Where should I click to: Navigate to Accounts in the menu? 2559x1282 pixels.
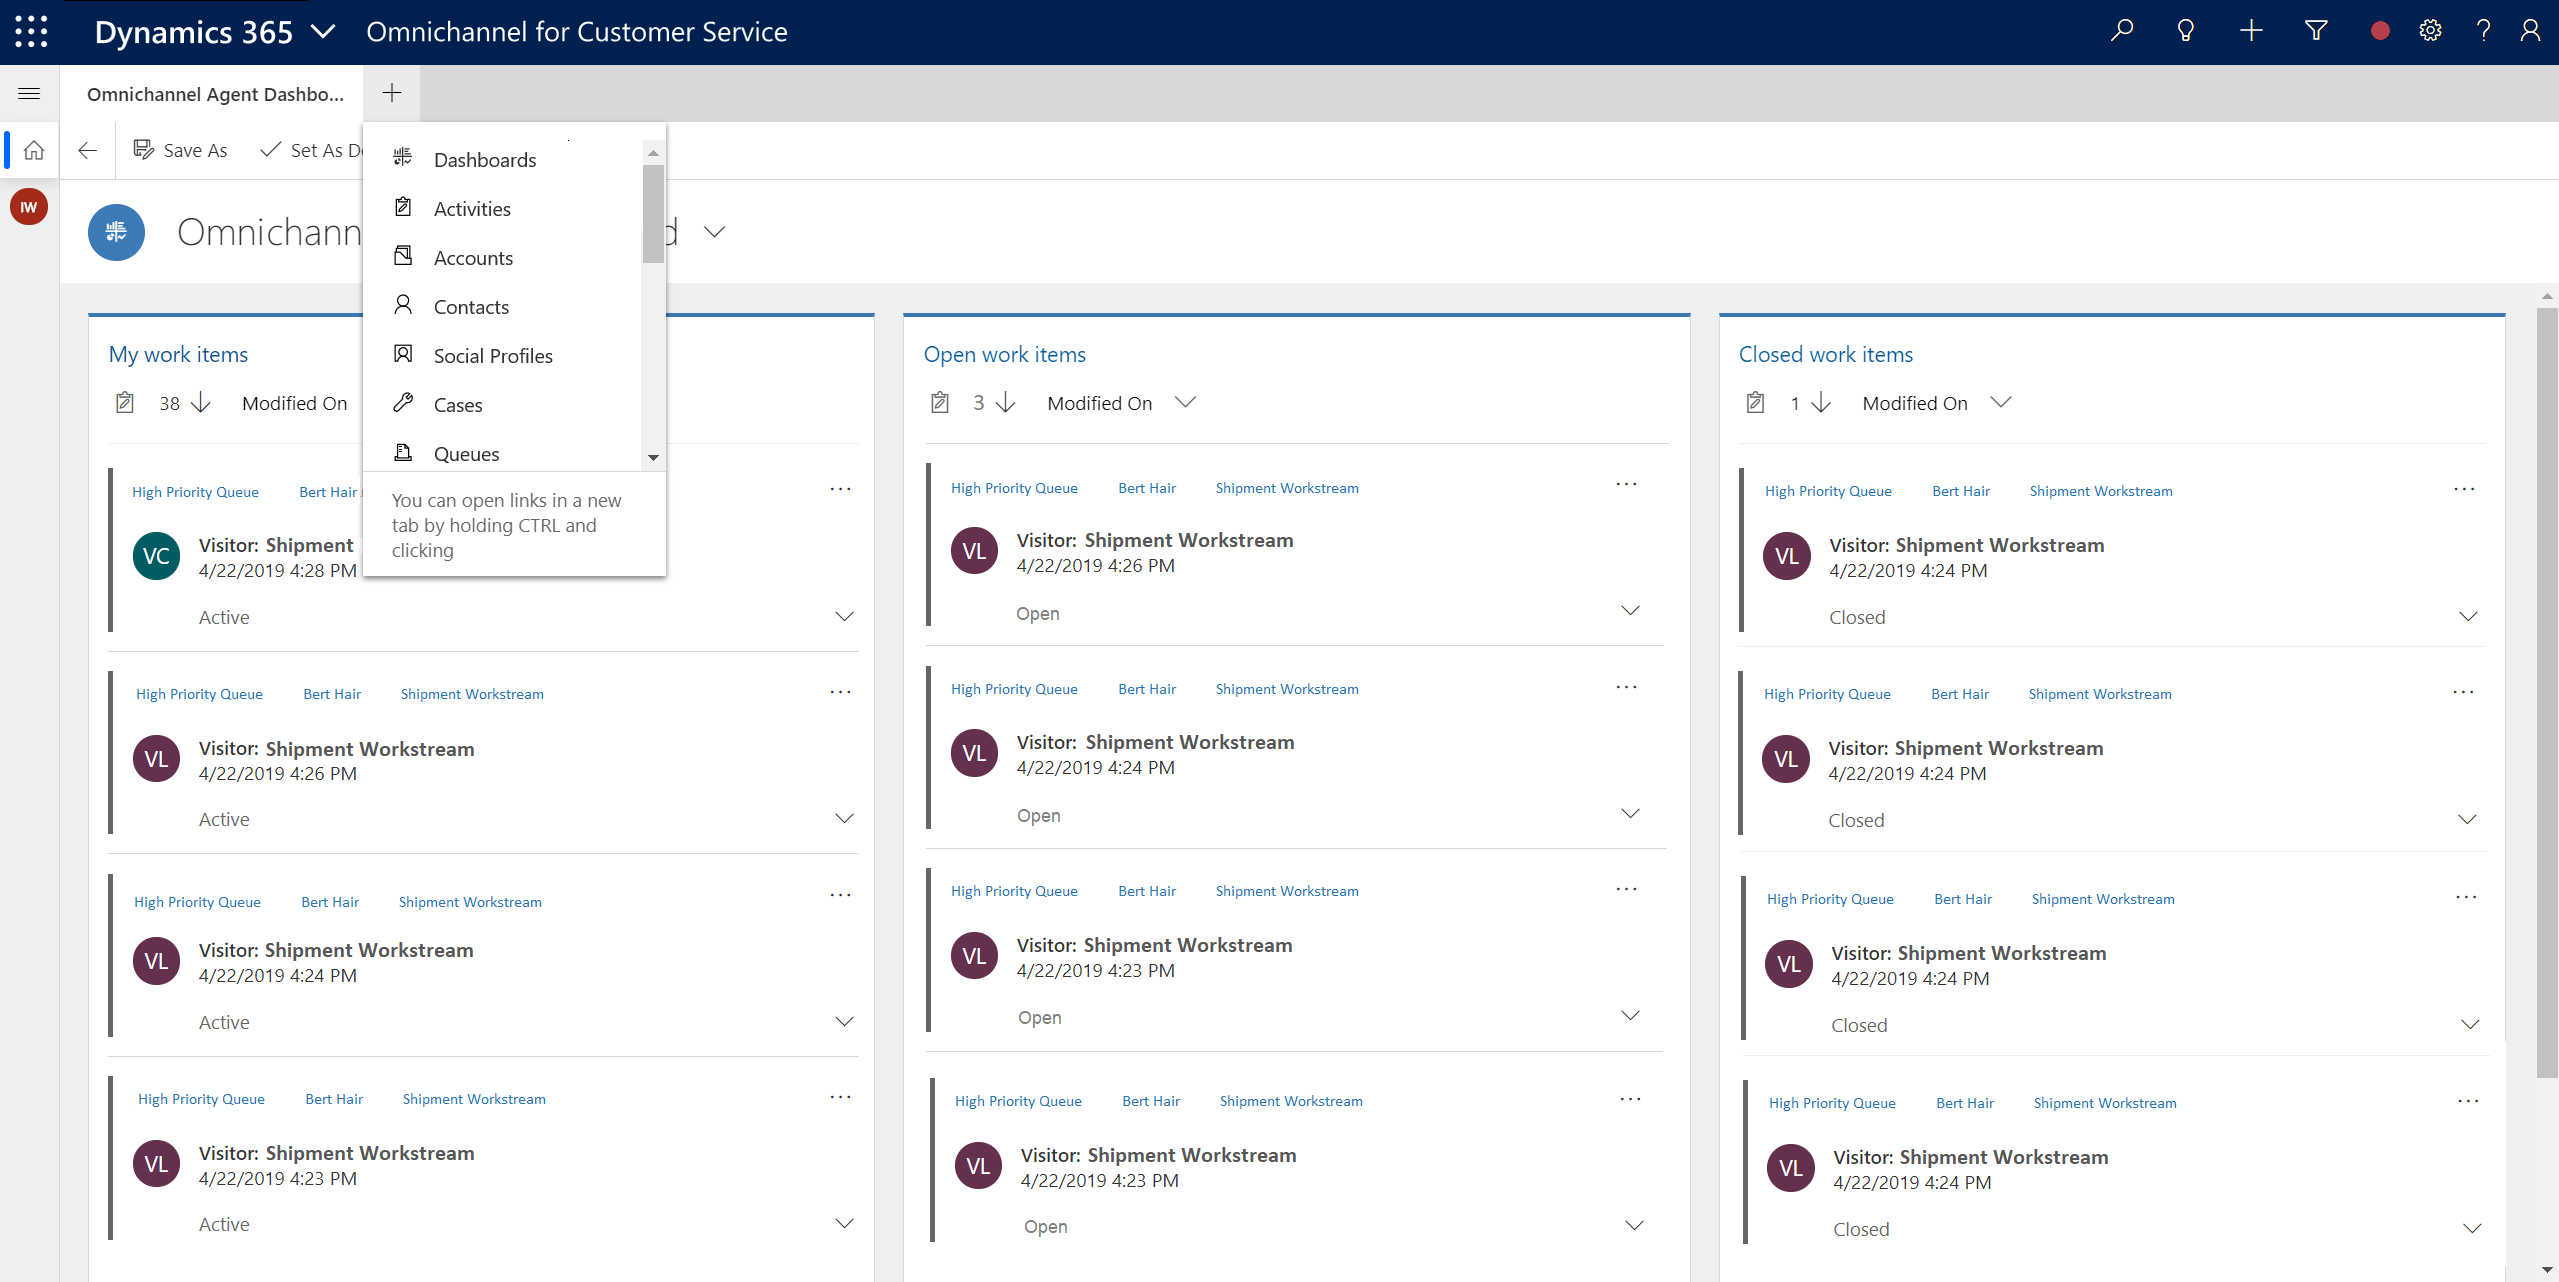[474, 257]
